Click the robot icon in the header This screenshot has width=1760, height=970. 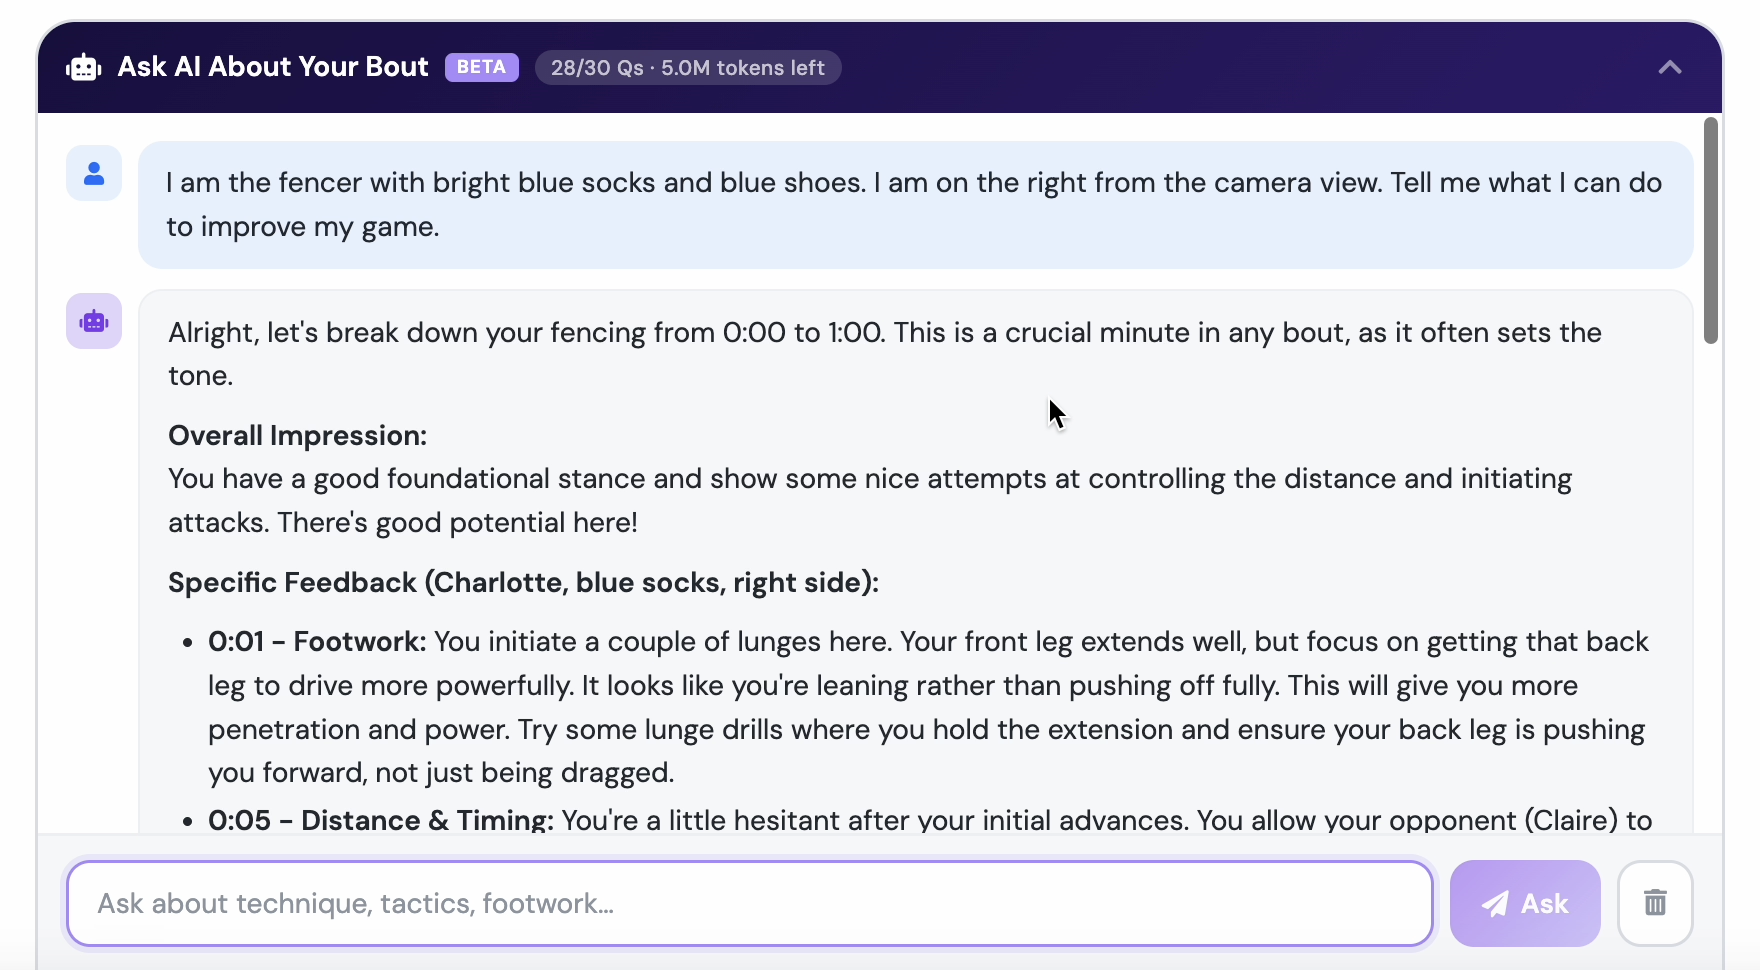click(84, 68)
